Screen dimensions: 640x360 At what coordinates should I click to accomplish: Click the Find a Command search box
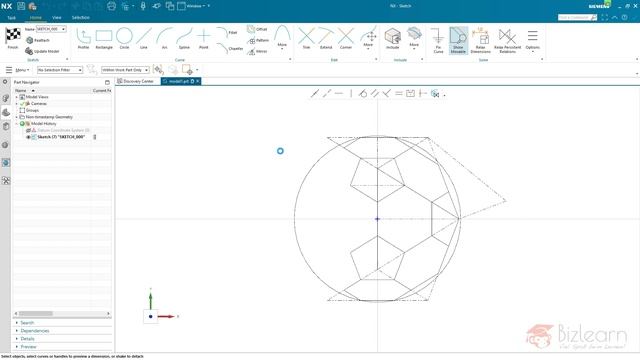pos(577,18)
